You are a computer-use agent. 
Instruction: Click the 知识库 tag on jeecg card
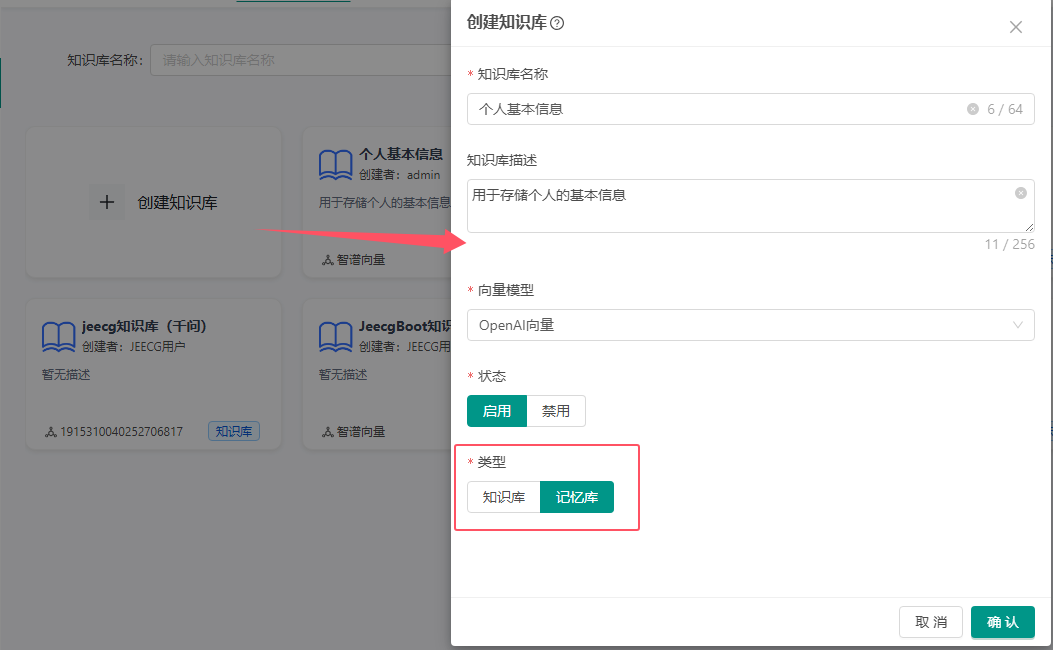click(234, 432)
